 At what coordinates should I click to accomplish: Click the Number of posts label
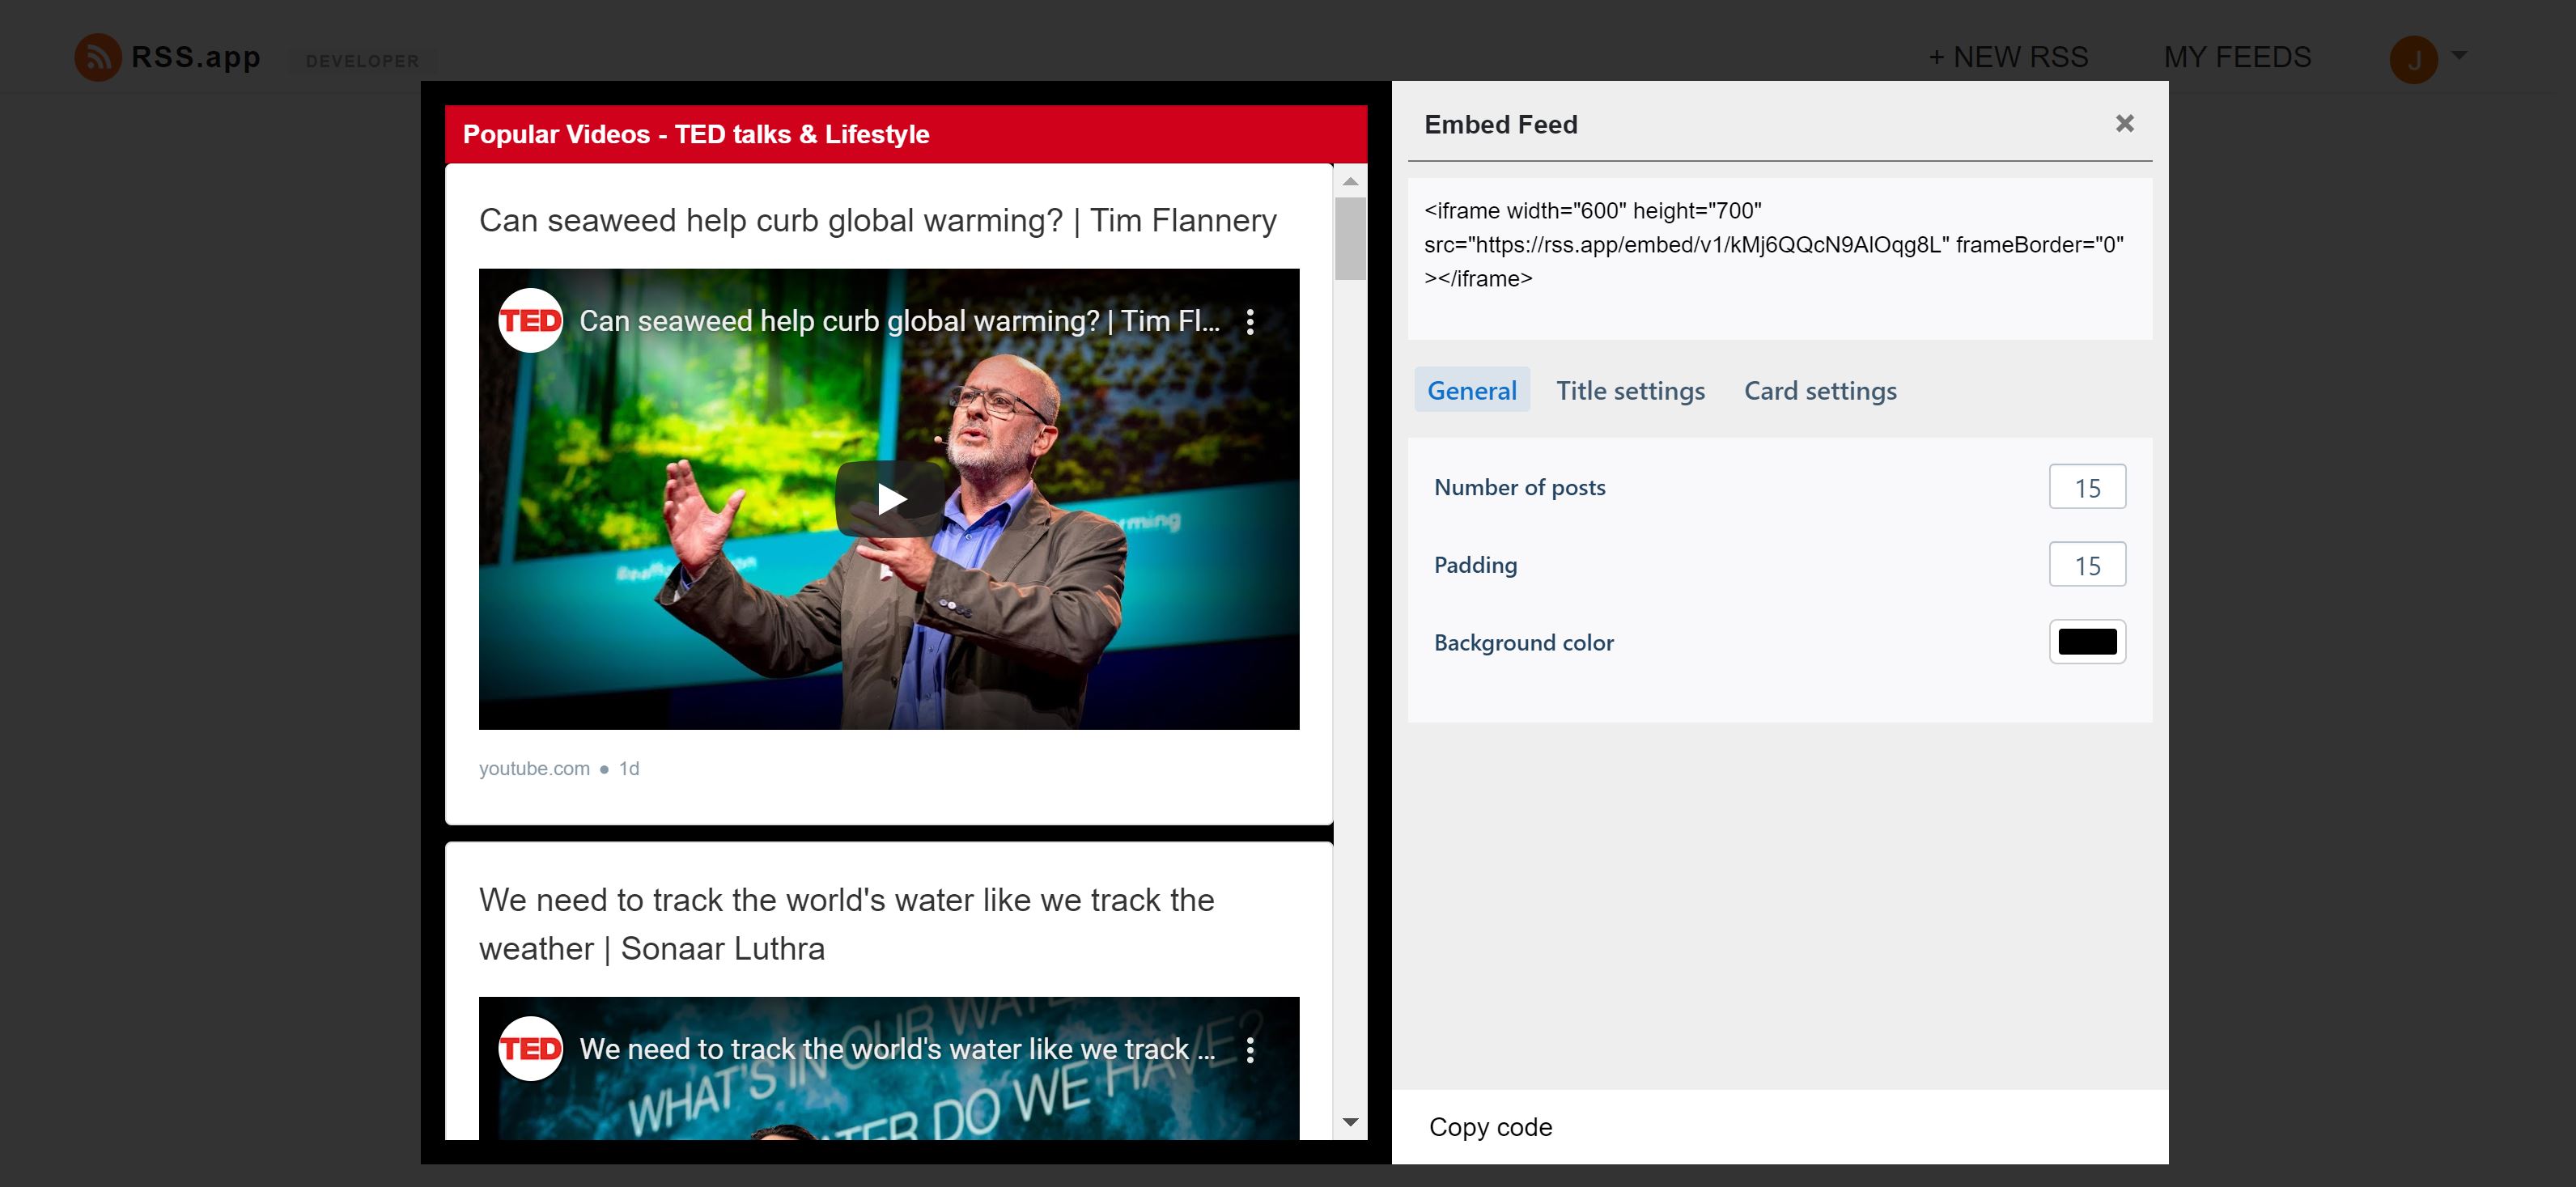[1519, 487]
